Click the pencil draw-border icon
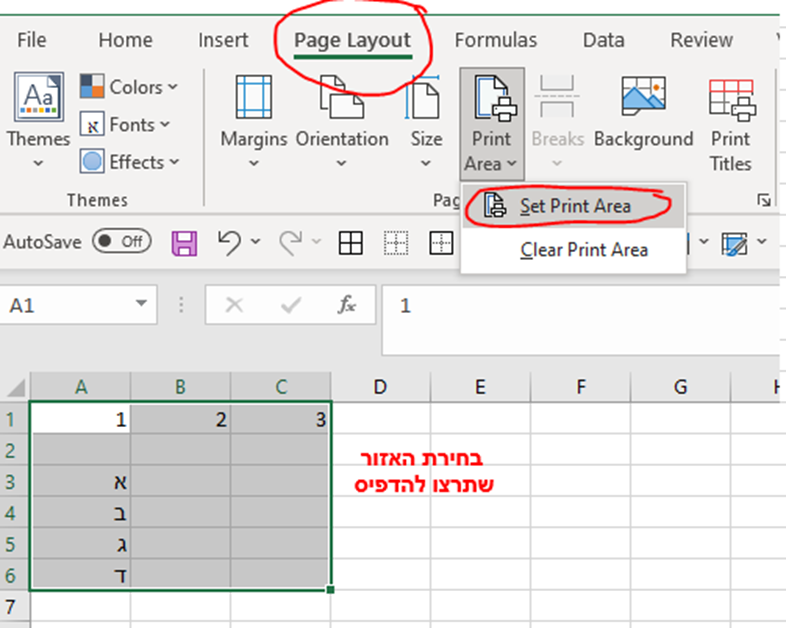The height and width of the screenshot is (628, 786). [734, 243]
